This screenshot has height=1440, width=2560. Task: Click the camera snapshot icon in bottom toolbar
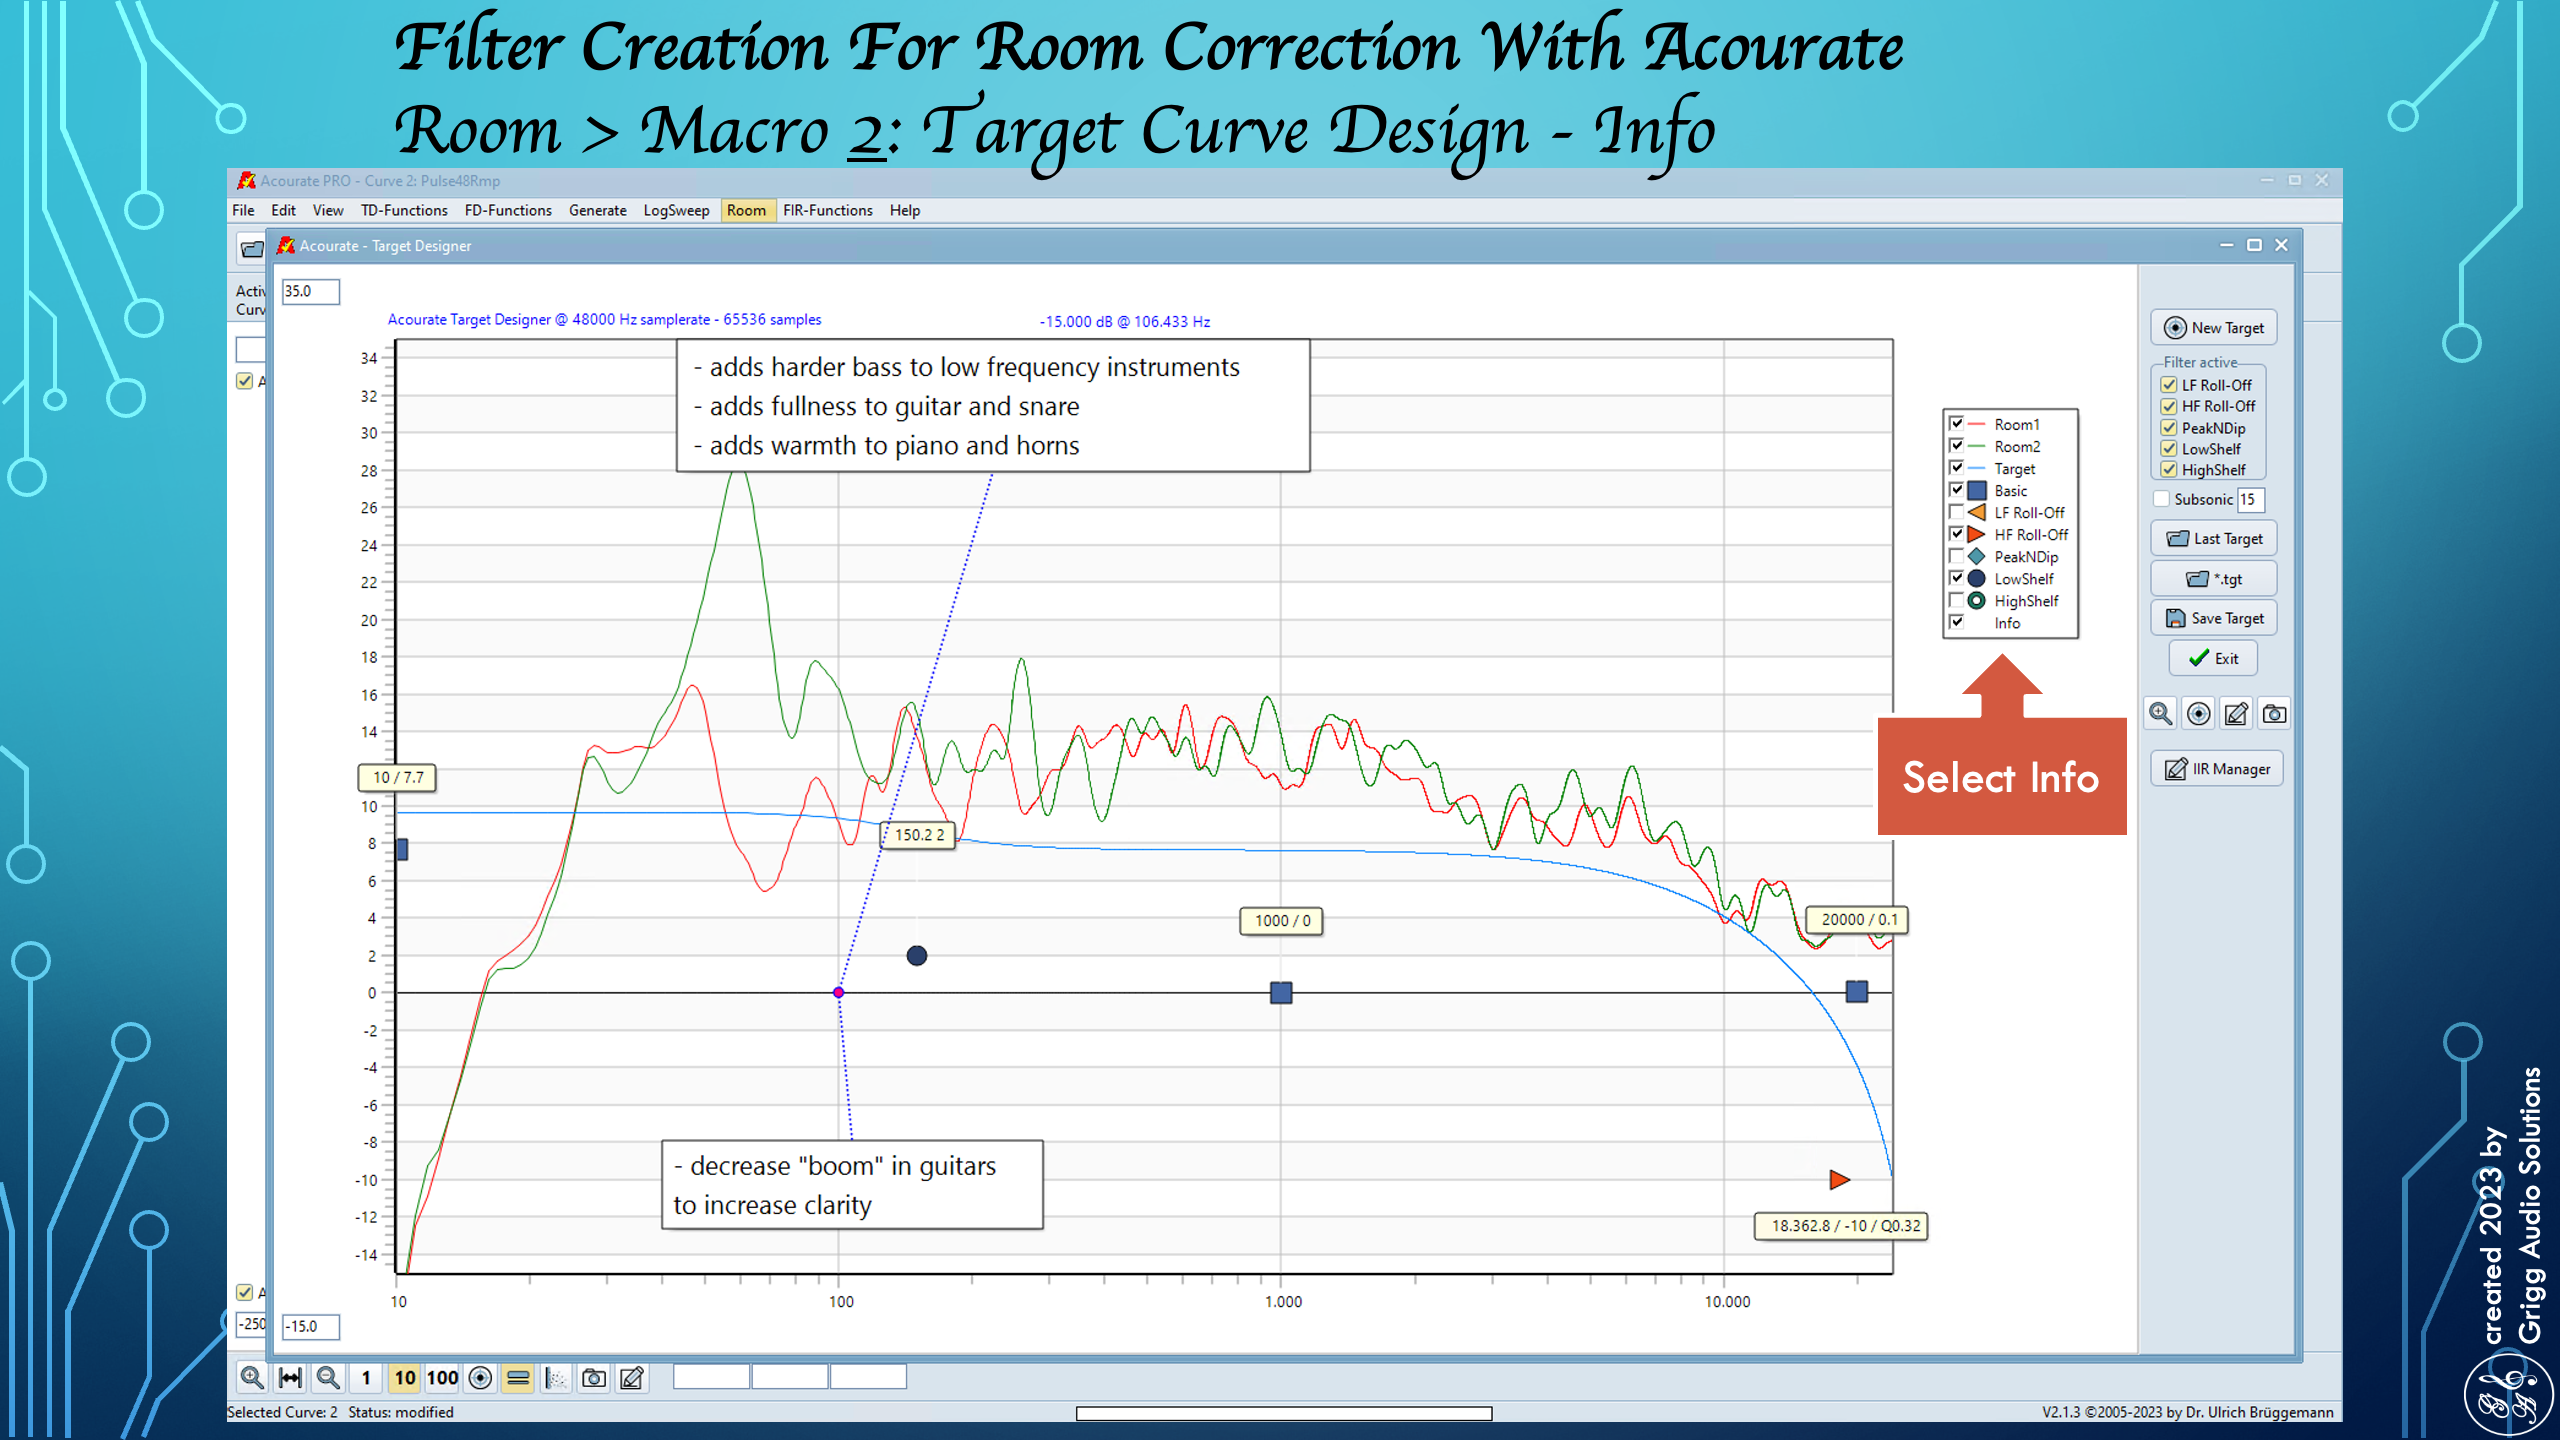pos(594,1377)
